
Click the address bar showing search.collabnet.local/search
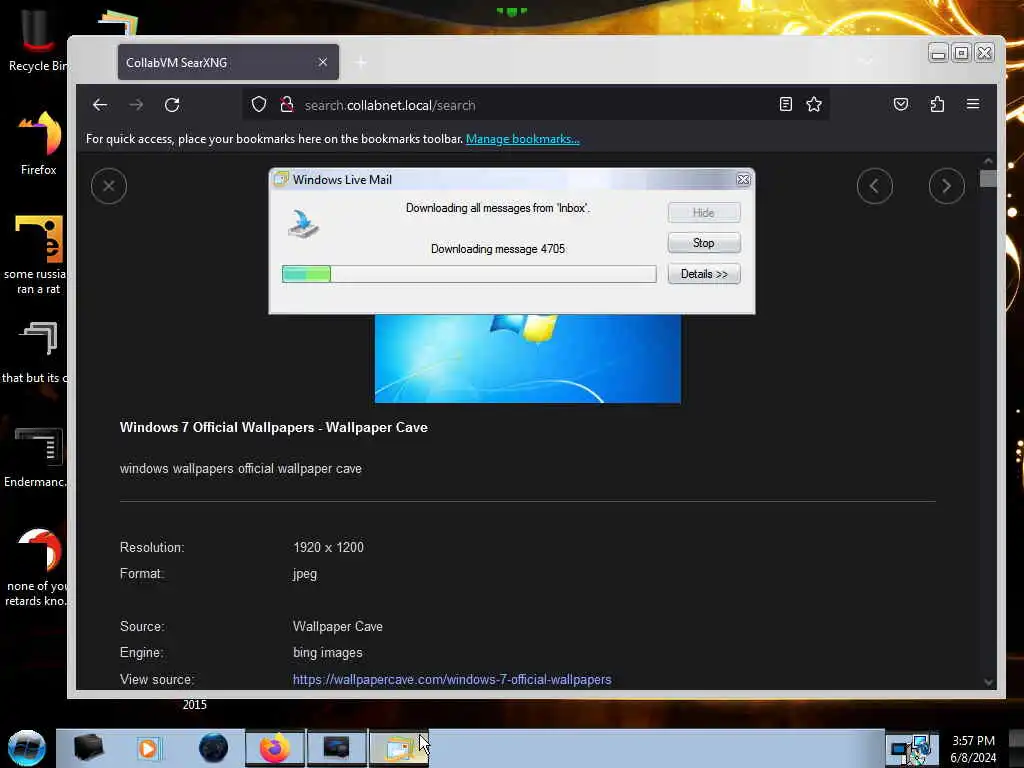click(536, 104)
